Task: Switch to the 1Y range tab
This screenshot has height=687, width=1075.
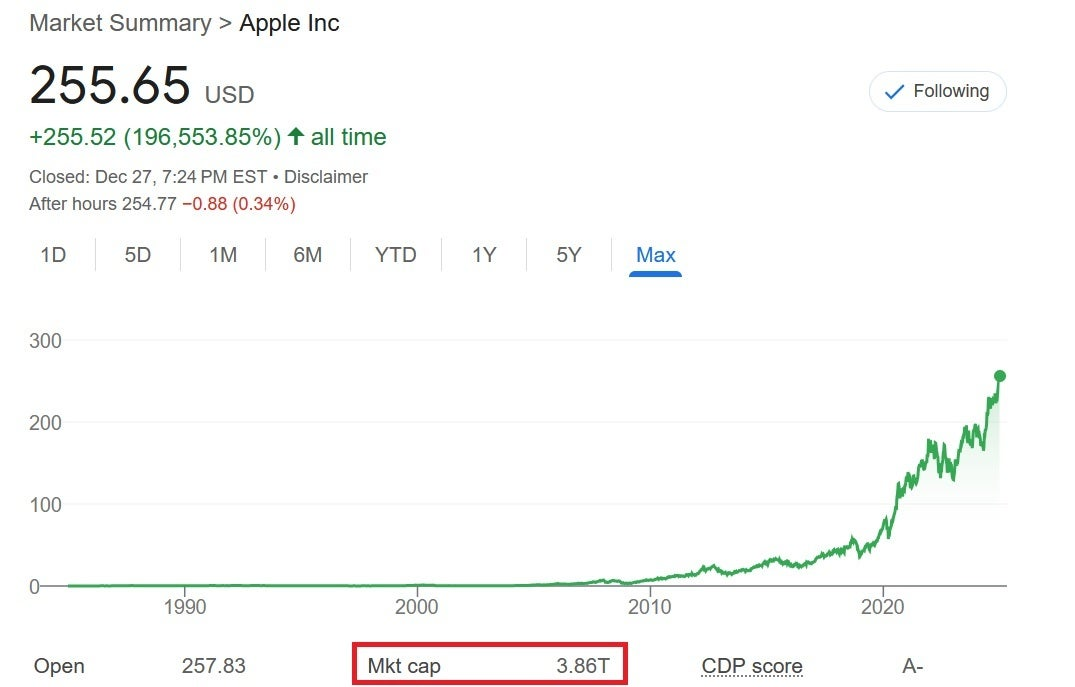Action: [x=484, y=255]
